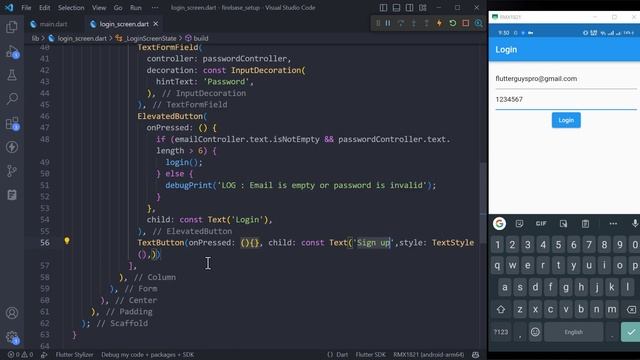This screenshot has width=640, height=360.
Task: Click the lightbulb code action on line 56
Action: click(67, 241)
